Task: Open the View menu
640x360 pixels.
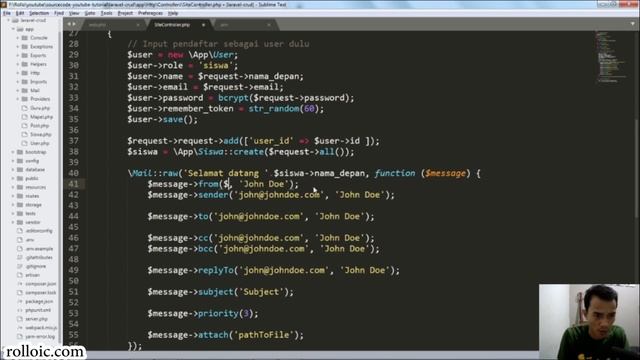Action: coord(74,13)
